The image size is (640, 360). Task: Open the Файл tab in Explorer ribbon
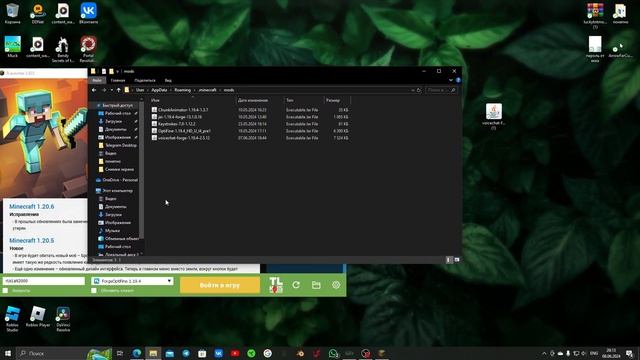pos(97,80)
